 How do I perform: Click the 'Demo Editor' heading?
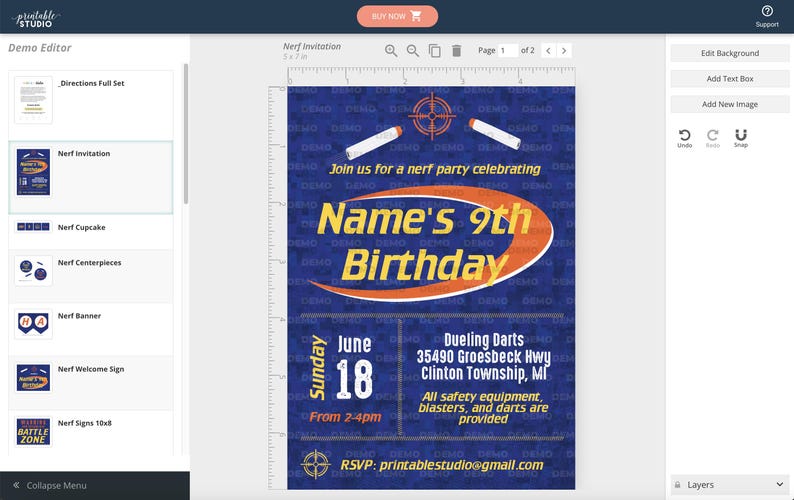coord(40,48)
